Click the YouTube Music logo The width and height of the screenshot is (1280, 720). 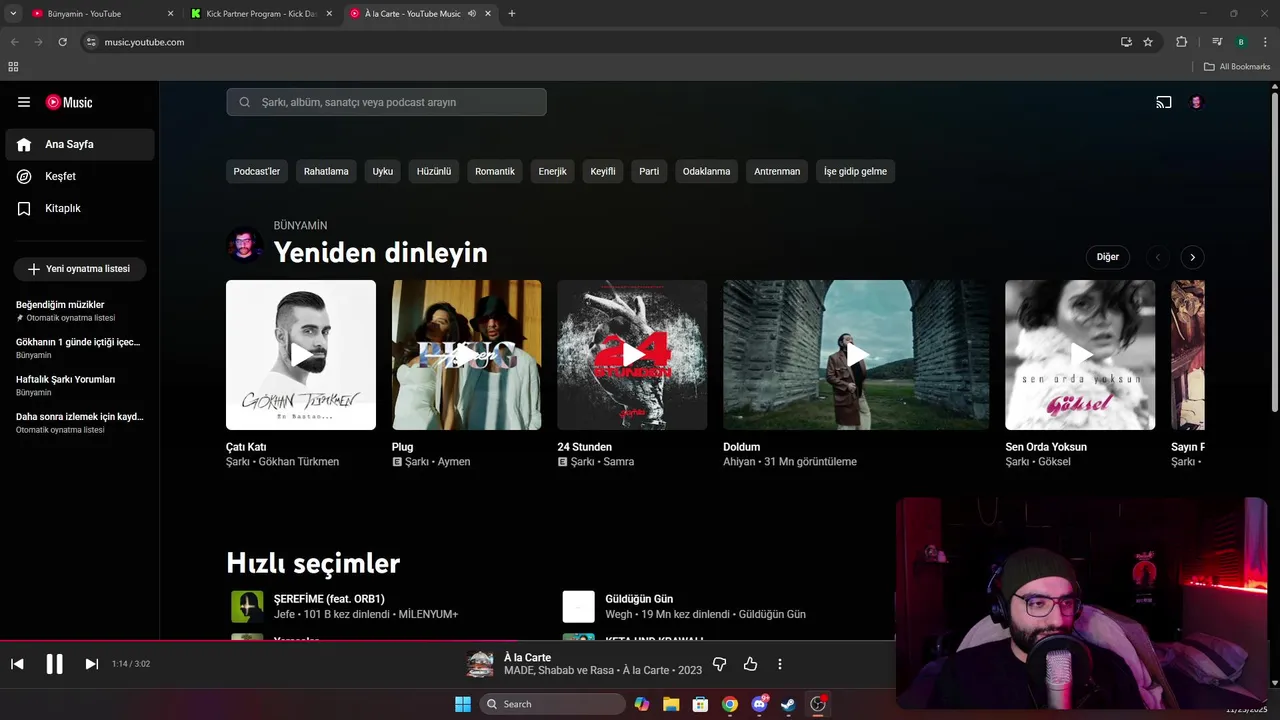click(x=69, y=102)
